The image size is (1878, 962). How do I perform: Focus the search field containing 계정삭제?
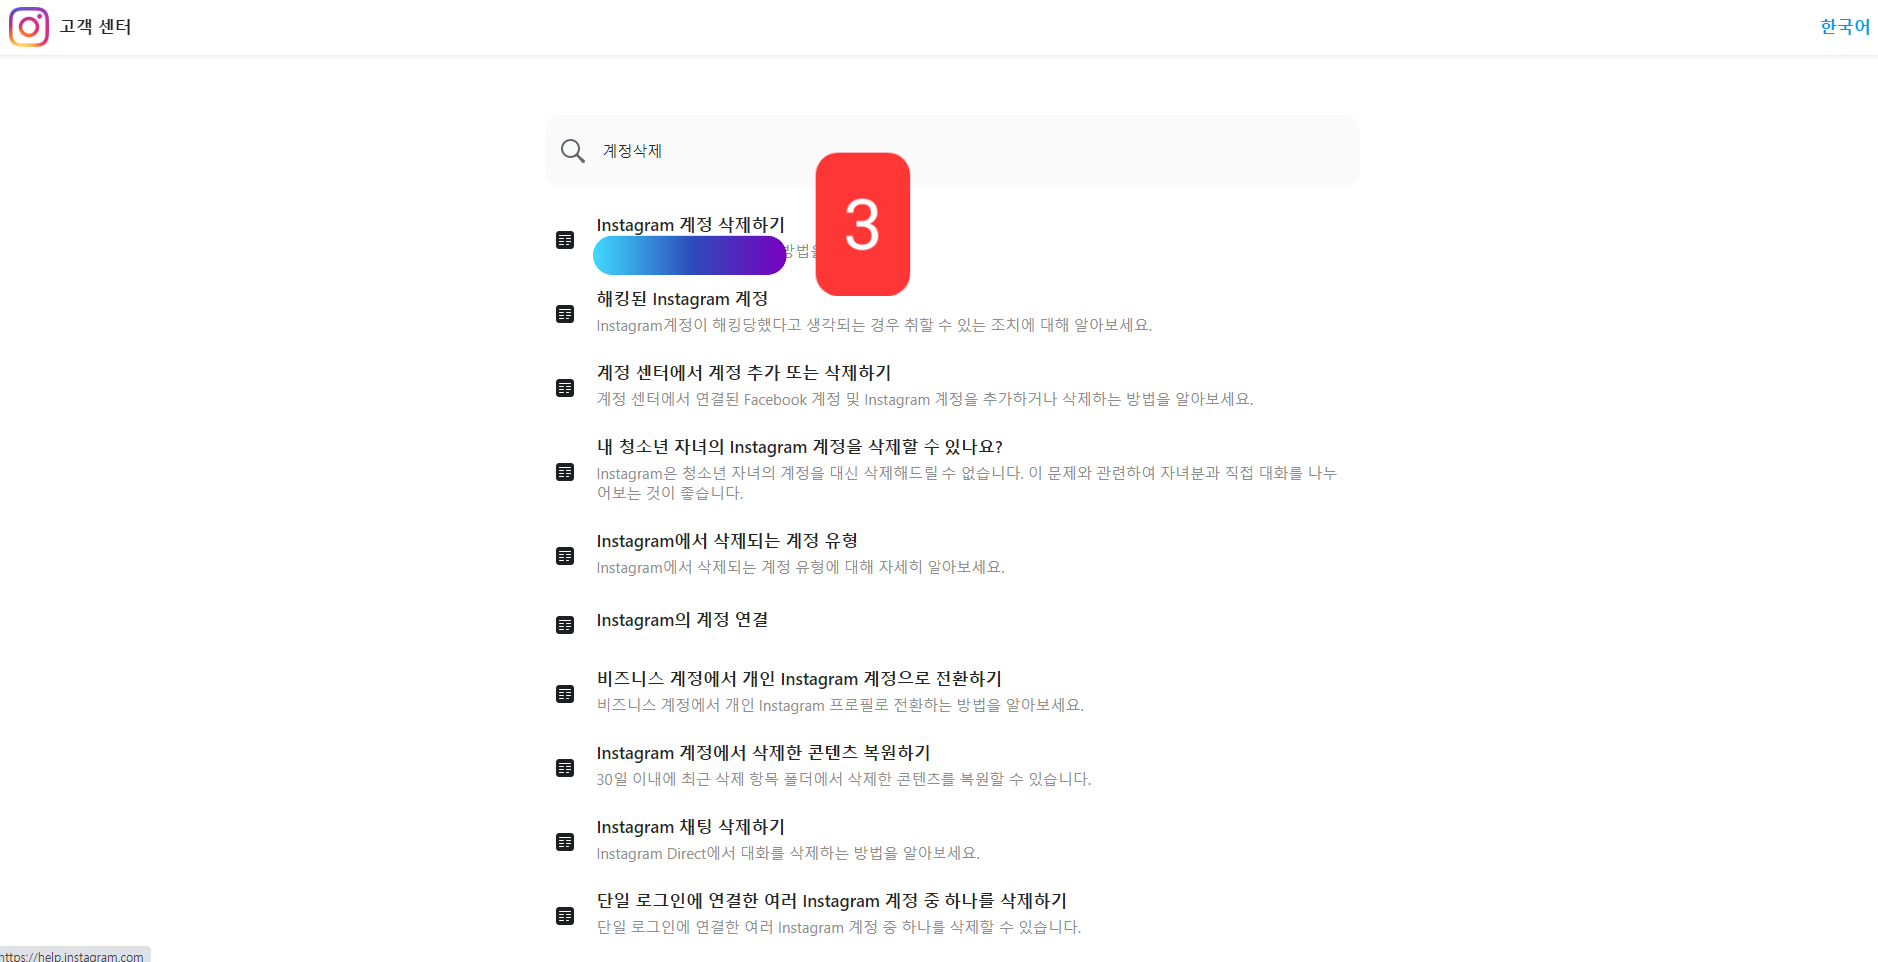click(952, 151)
